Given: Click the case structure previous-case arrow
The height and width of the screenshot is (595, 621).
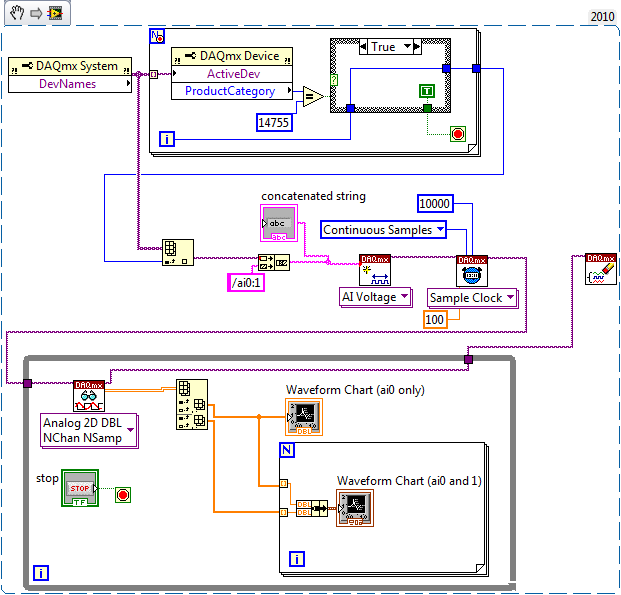Looking at the screenshot, I should pyautogui.click(x=364, y=47).
